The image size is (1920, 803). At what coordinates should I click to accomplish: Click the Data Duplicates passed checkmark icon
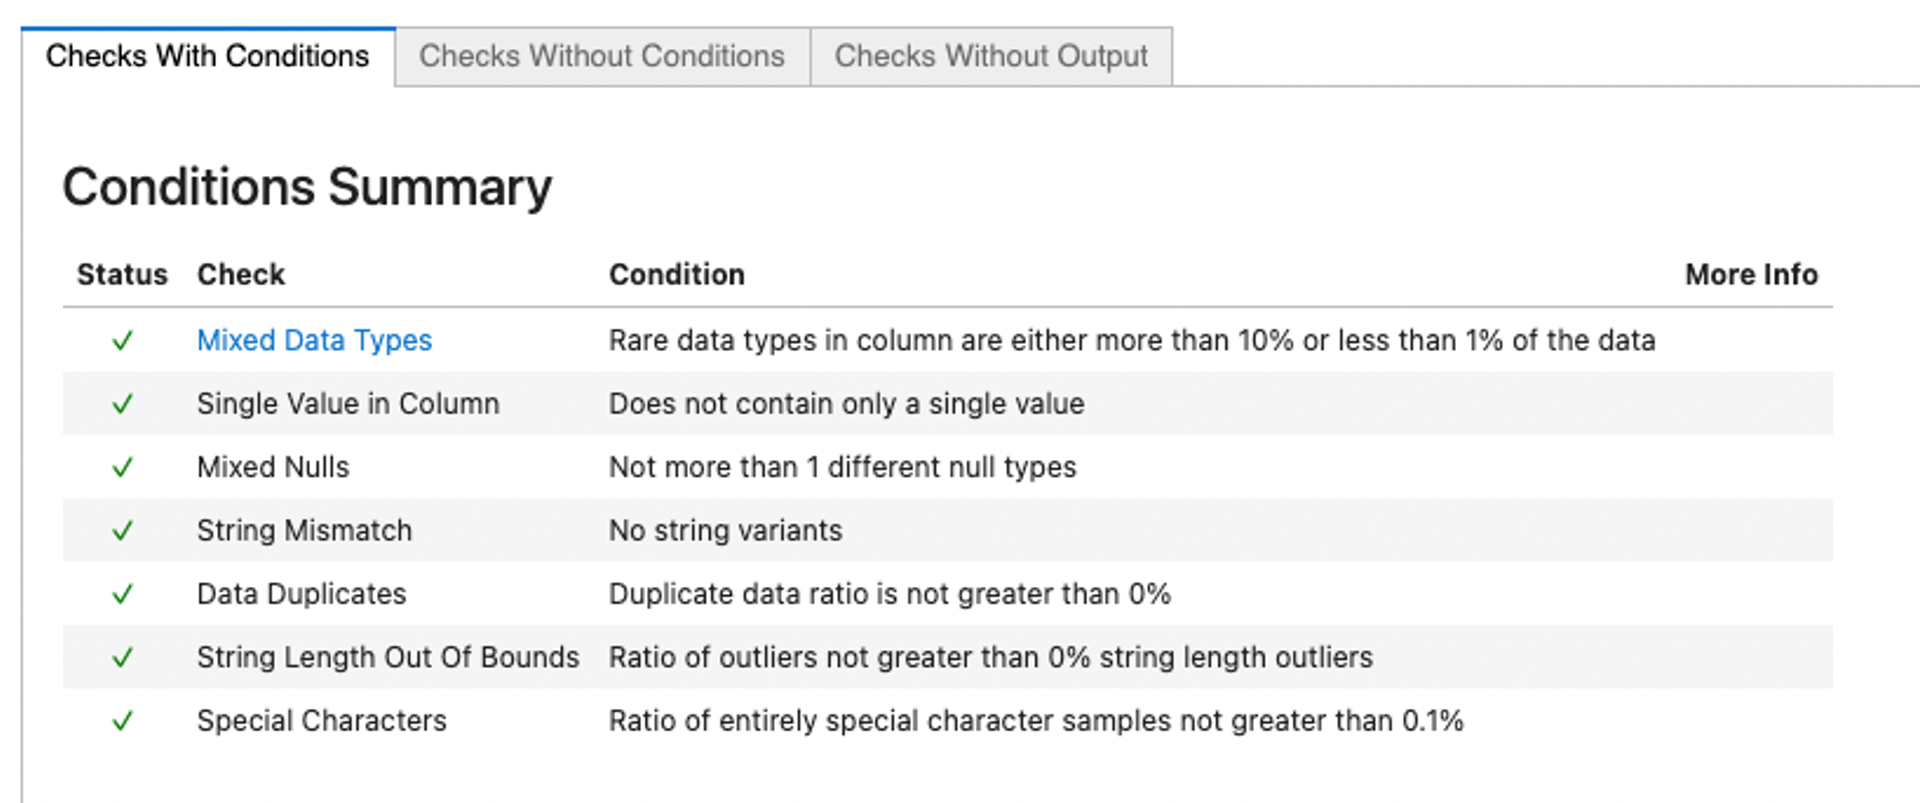click(x=122, y=594)
